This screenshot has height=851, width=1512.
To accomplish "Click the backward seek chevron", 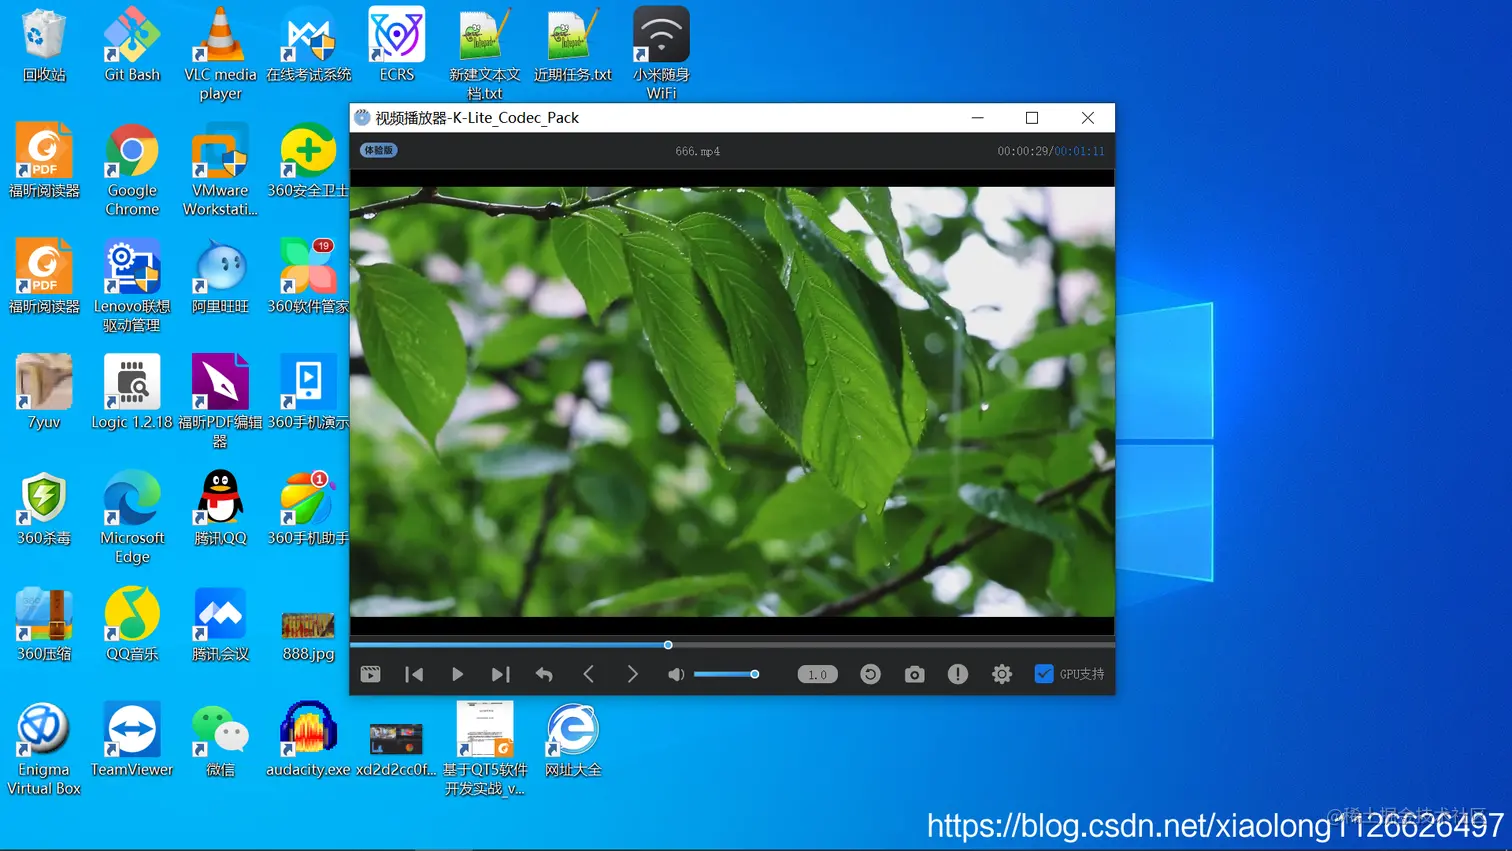I will 589,674.
